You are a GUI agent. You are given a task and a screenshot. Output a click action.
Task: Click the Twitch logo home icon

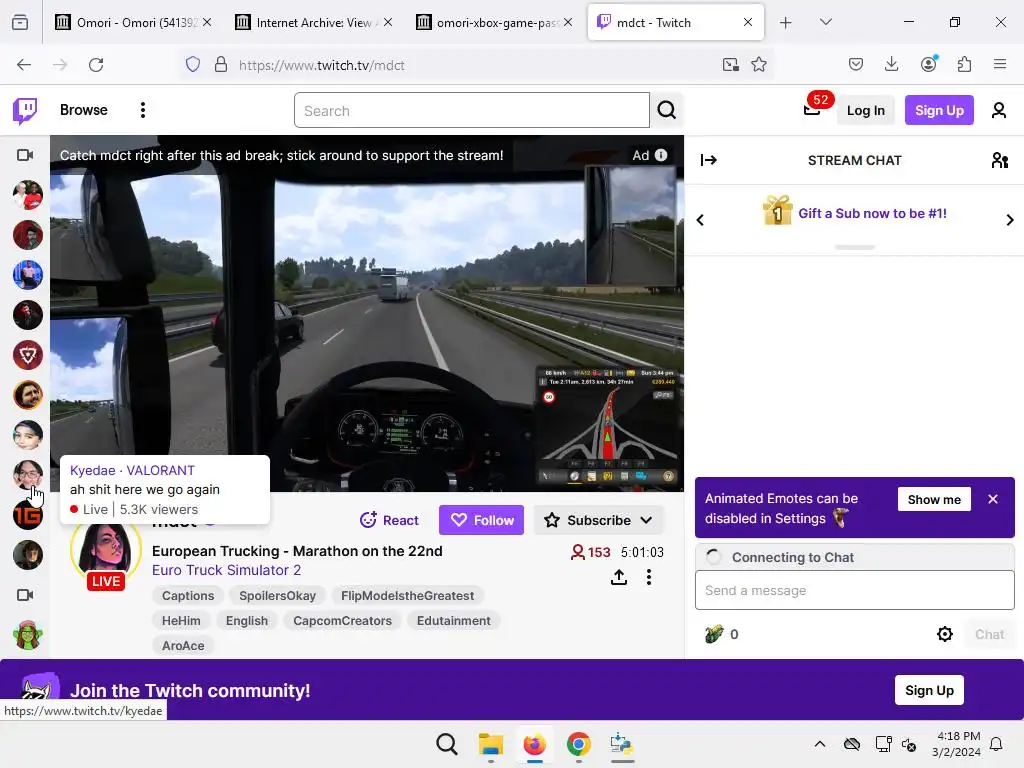tap(25, 110)
